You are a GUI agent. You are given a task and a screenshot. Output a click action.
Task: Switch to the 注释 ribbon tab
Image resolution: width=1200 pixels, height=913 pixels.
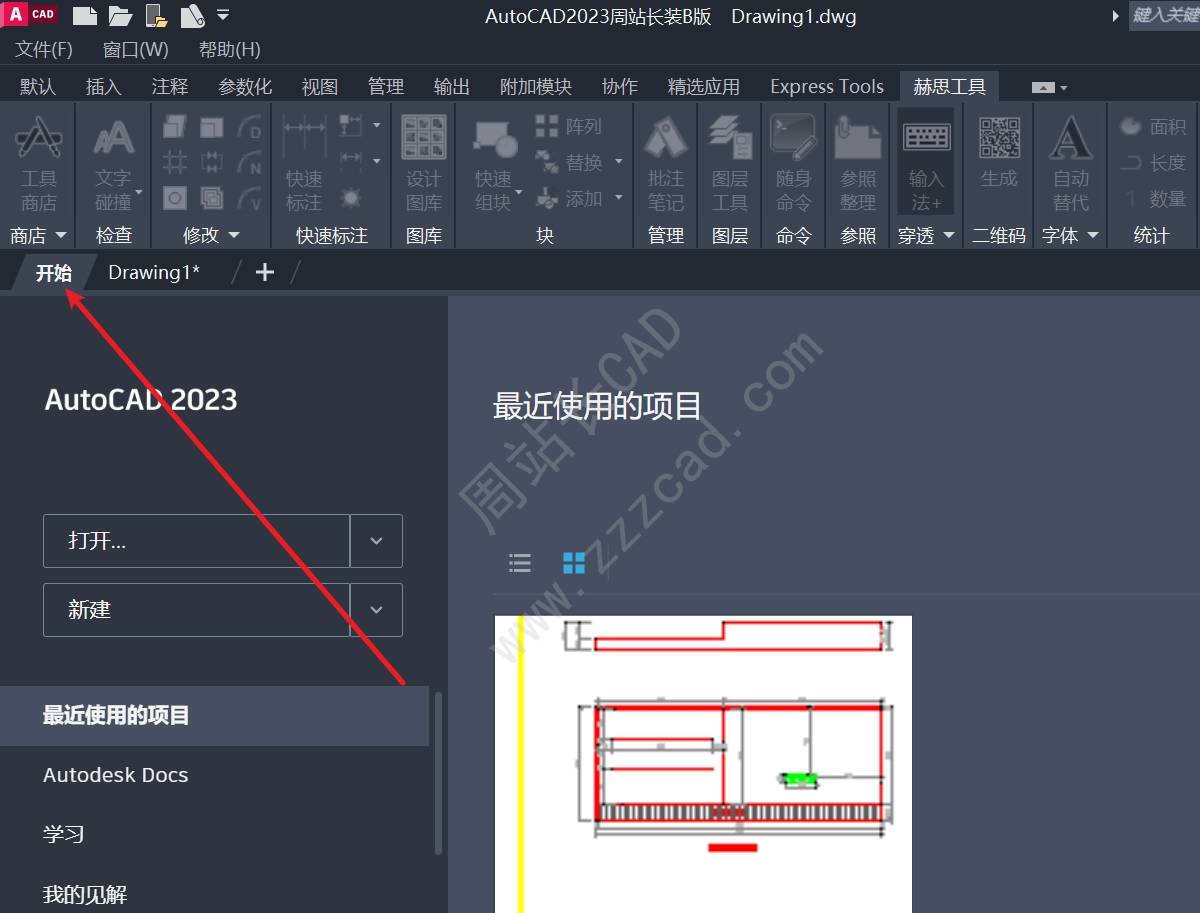[170, 87]
